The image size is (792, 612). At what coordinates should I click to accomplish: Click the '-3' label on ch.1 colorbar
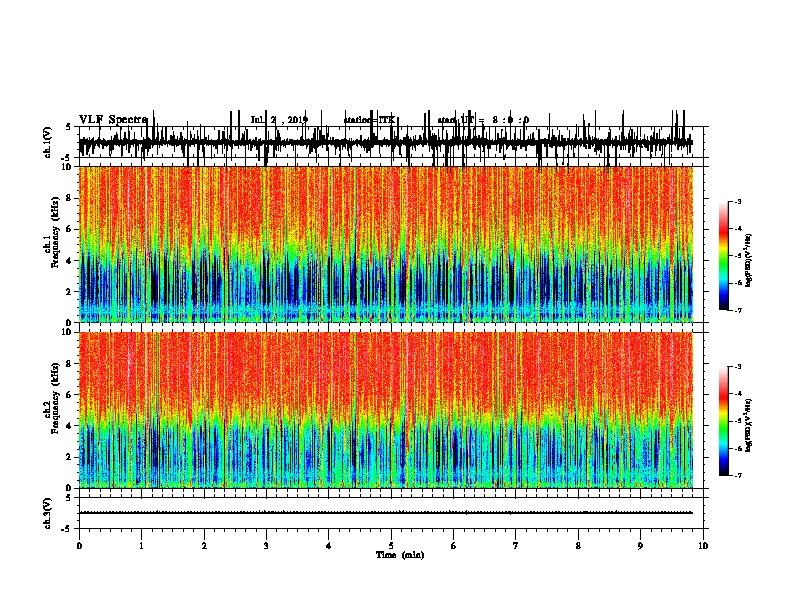pos(738,201)
